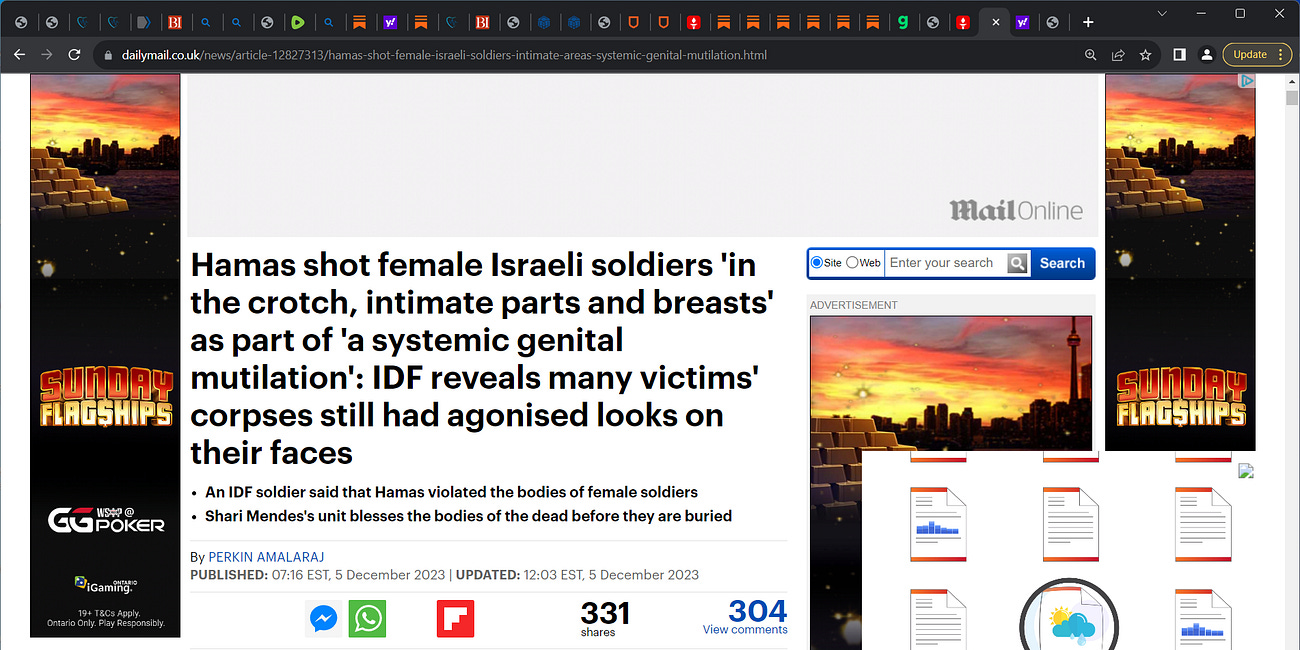Open the Flipboard share option

pyautogui.click(x=455, y=618)
